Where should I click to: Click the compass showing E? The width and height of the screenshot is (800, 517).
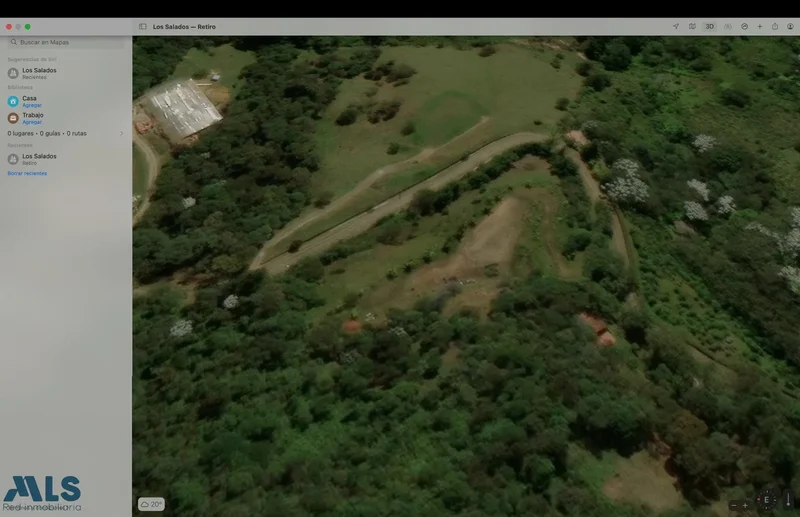[x=766, y=500]
